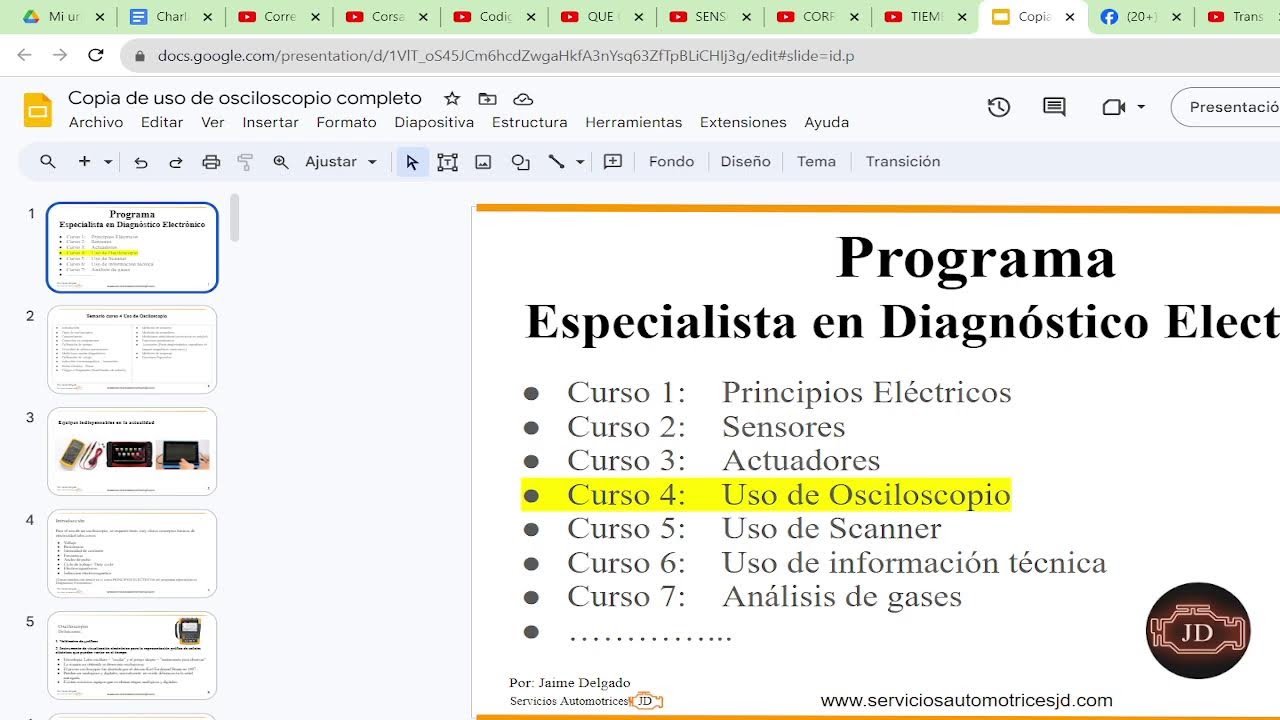Select slide 4 Introducción thumbnail
1280x720 pixels.
132,554
